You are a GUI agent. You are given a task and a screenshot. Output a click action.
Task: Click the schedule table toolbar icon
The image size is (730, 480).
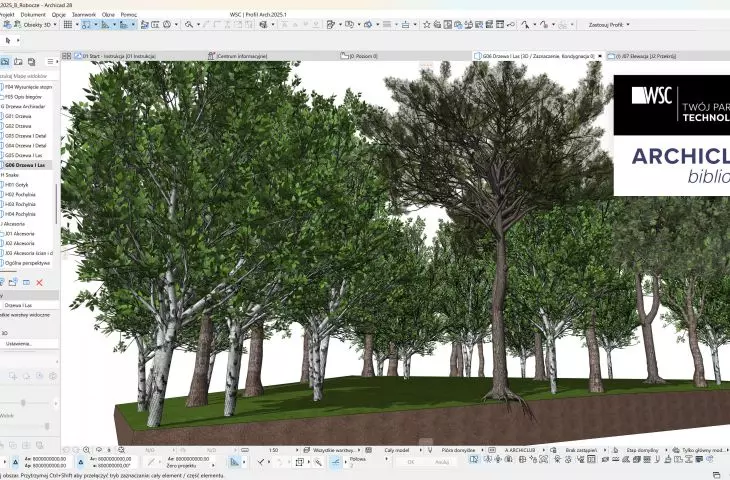click(x=500, y=25)
